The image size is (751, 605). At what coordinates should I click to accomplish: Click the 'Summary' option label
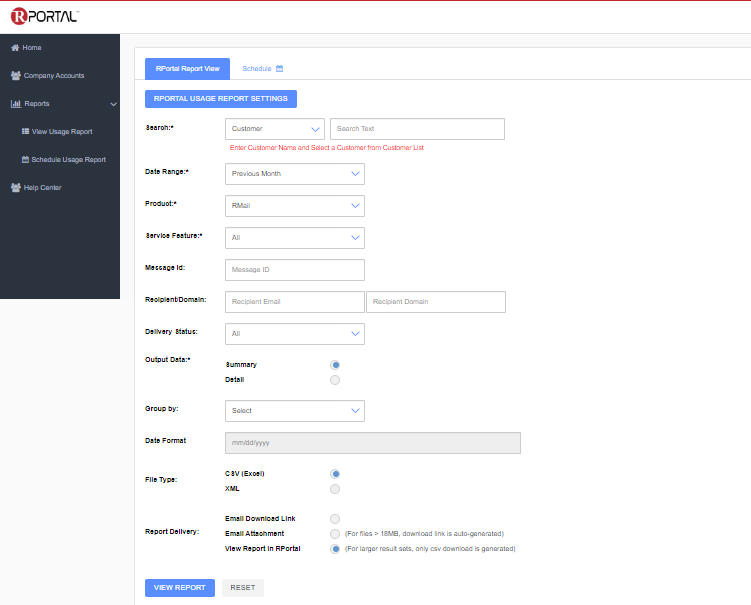(241, 365)
